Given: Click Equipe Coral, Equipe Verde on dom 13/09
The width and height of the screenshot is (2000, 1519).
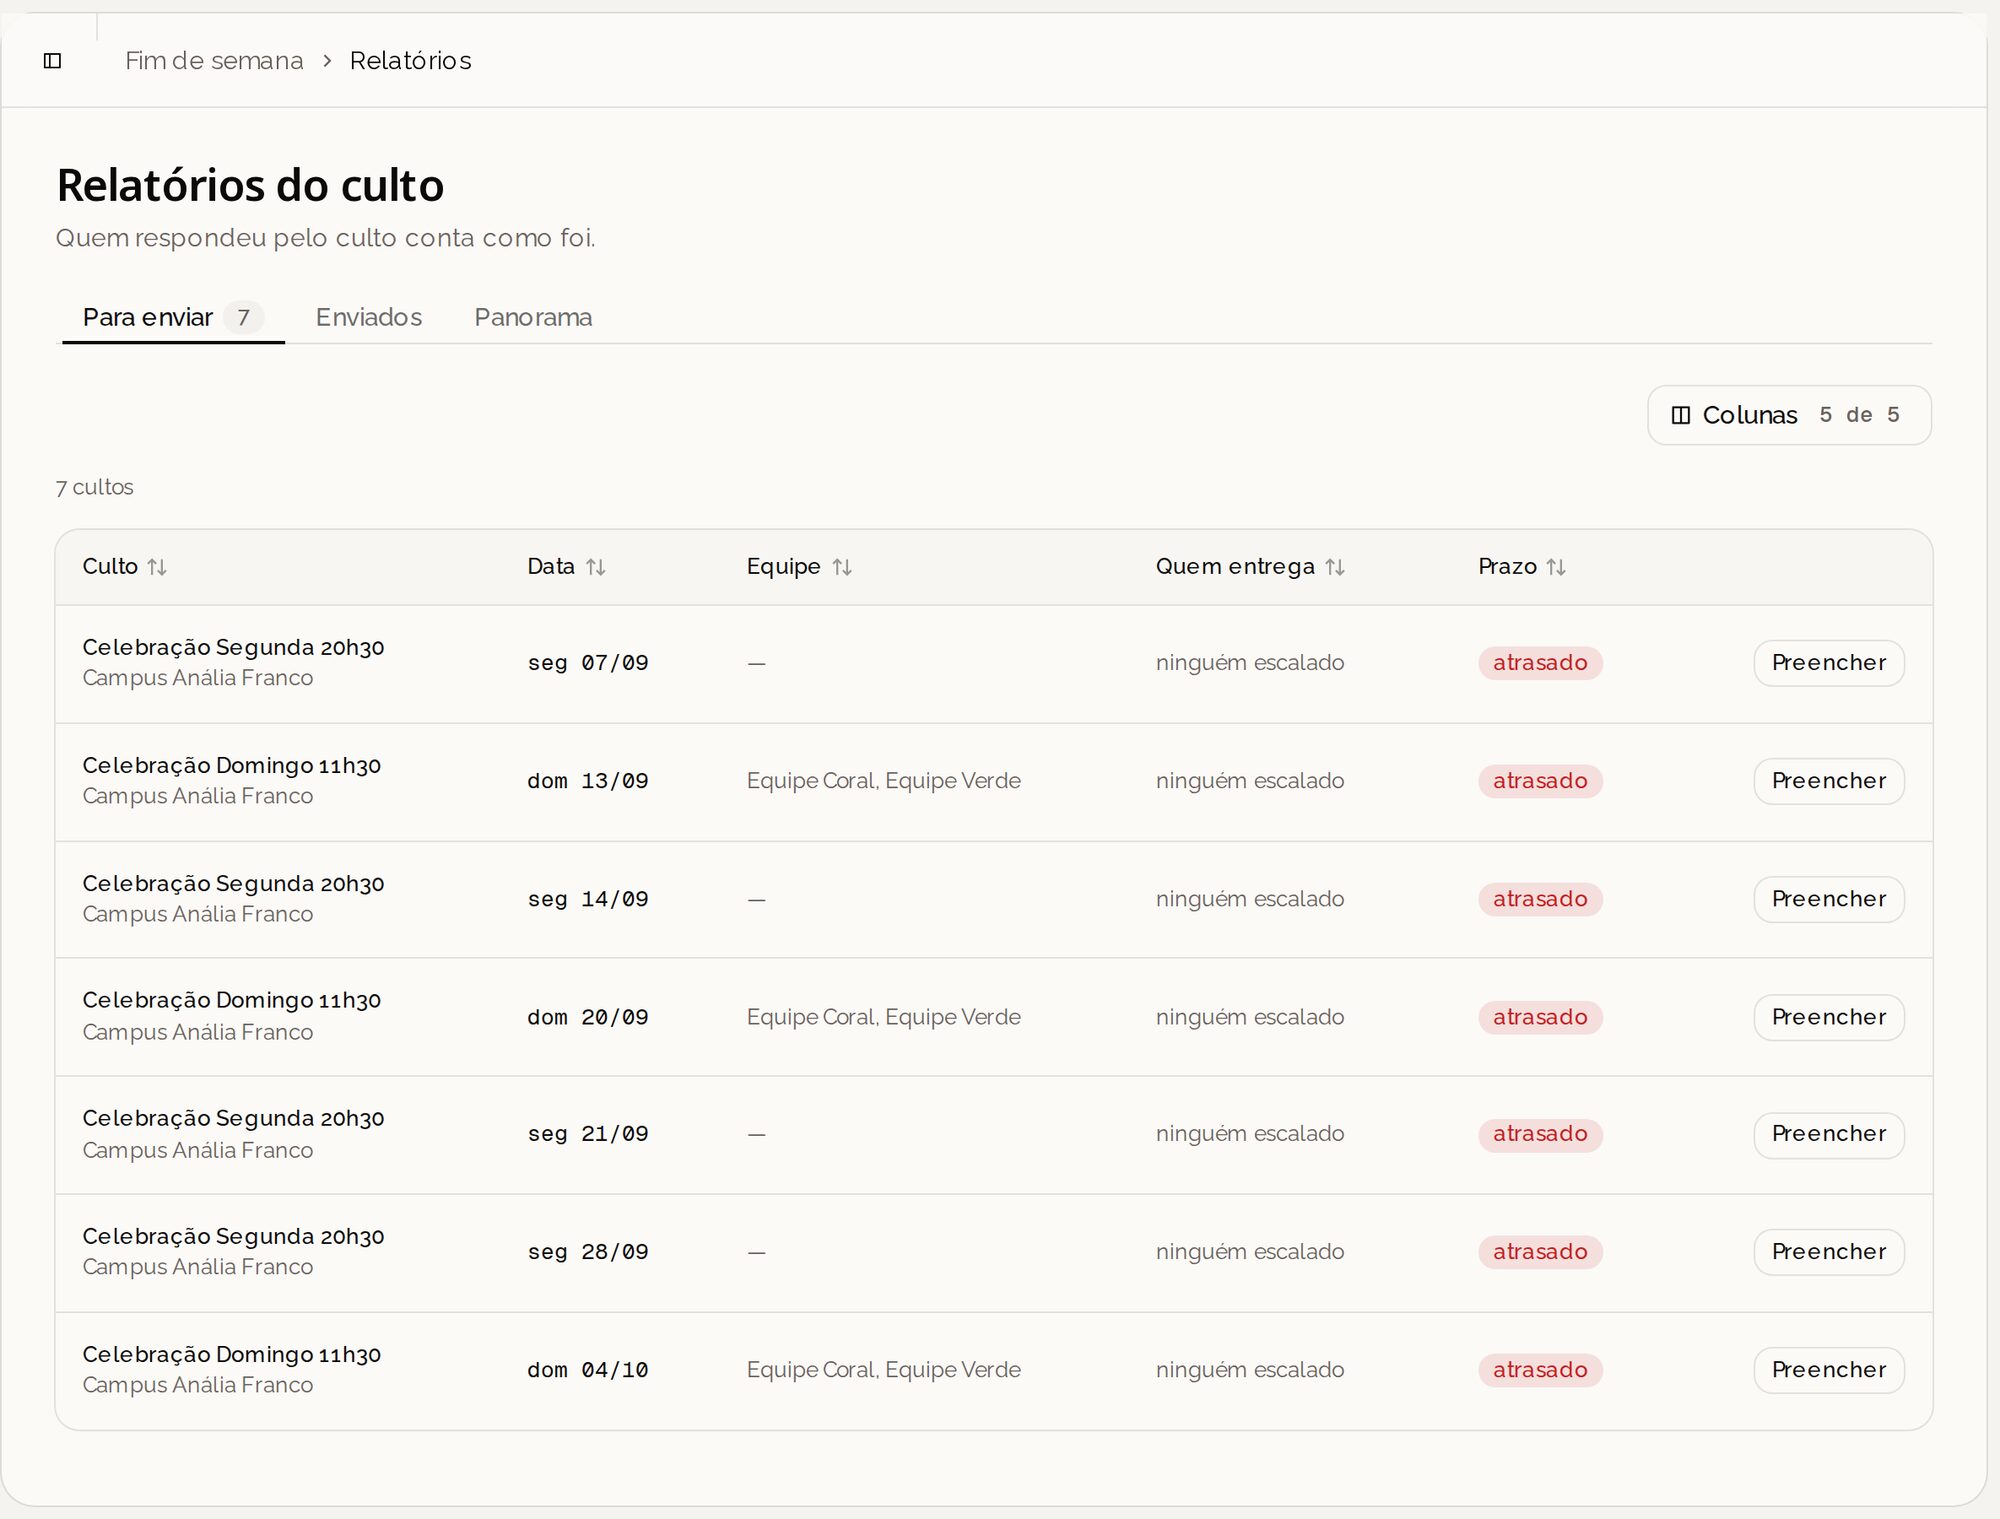Looking at the screenshot, I should click(884, 781).
